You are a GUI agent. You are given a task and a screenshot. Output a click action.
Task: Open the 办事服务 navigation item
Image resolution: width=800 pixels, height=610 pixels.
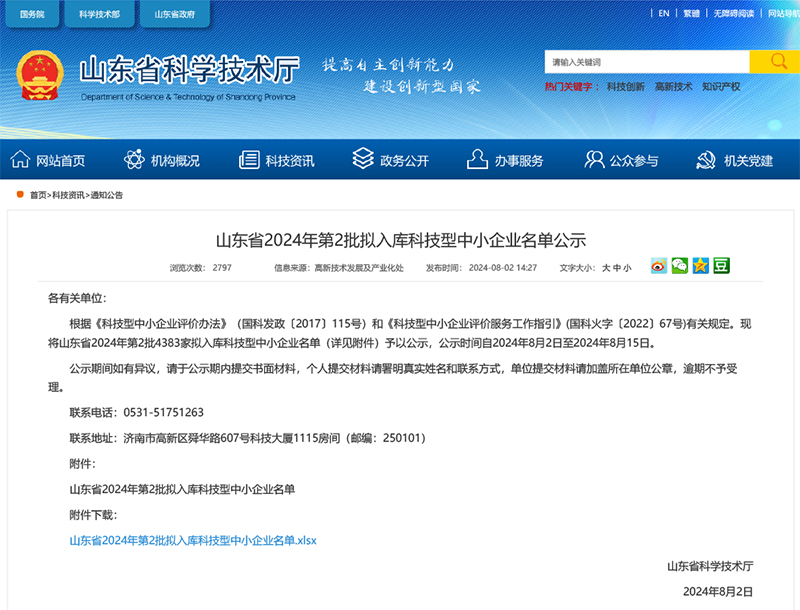[x=506, y=161]
